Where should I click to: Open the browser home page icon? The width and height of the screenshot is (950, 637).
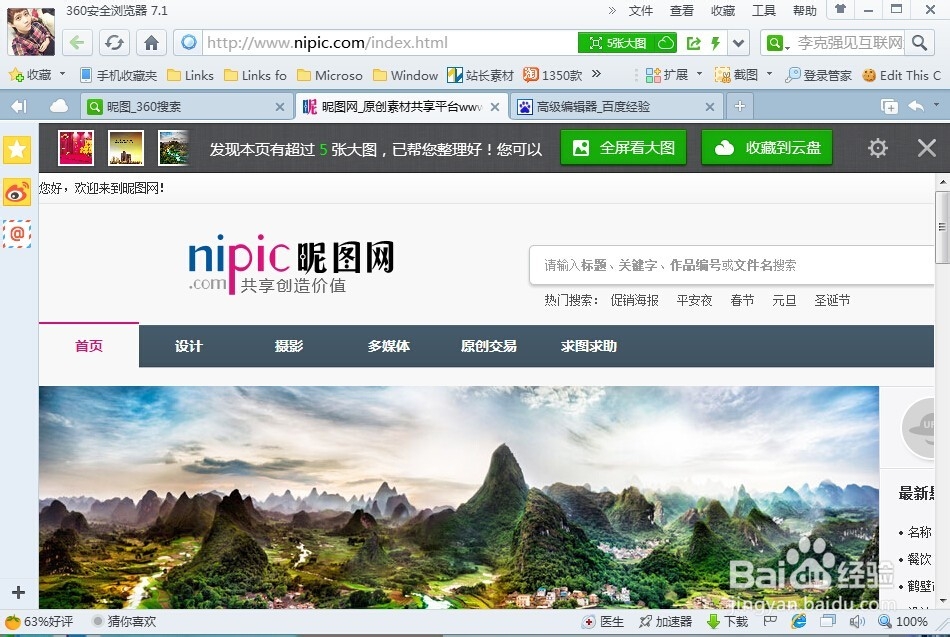151,43
